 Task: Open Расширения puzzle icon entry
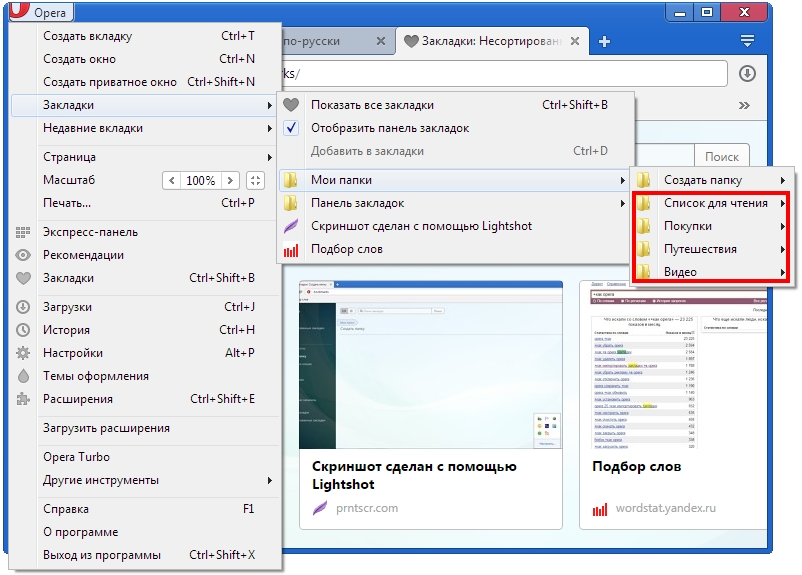point(146,399)
